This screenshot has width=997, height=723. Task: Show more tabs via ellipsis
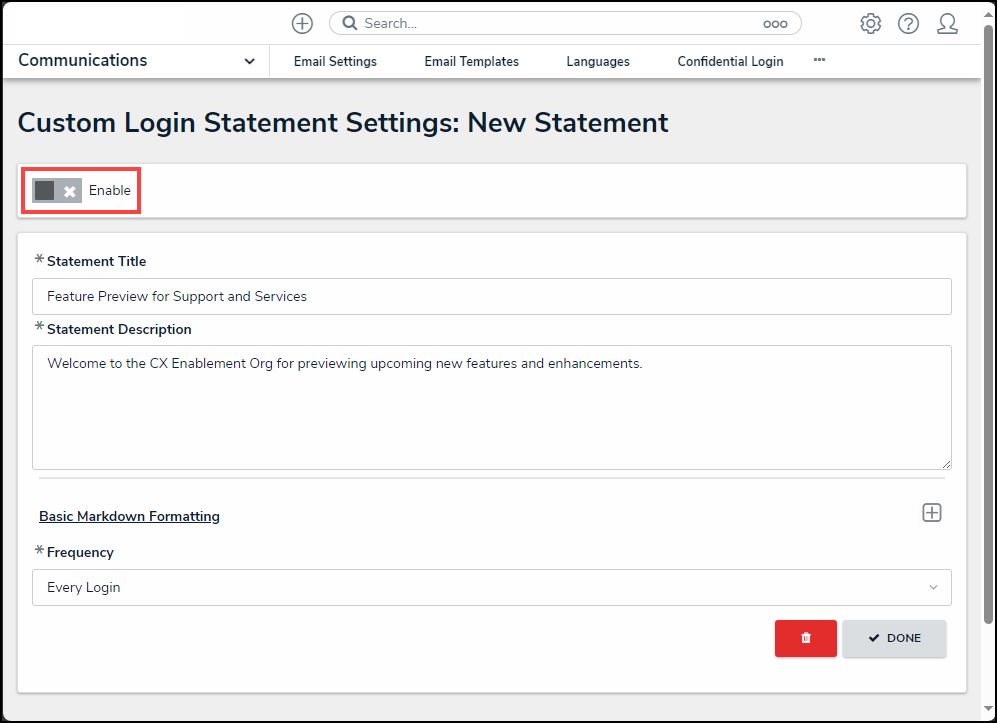point(819,60)
